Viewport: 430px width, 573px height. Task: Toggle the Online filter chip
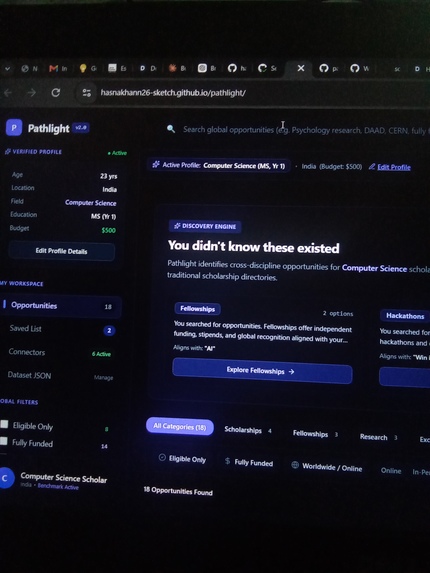(x=391, y=471)
